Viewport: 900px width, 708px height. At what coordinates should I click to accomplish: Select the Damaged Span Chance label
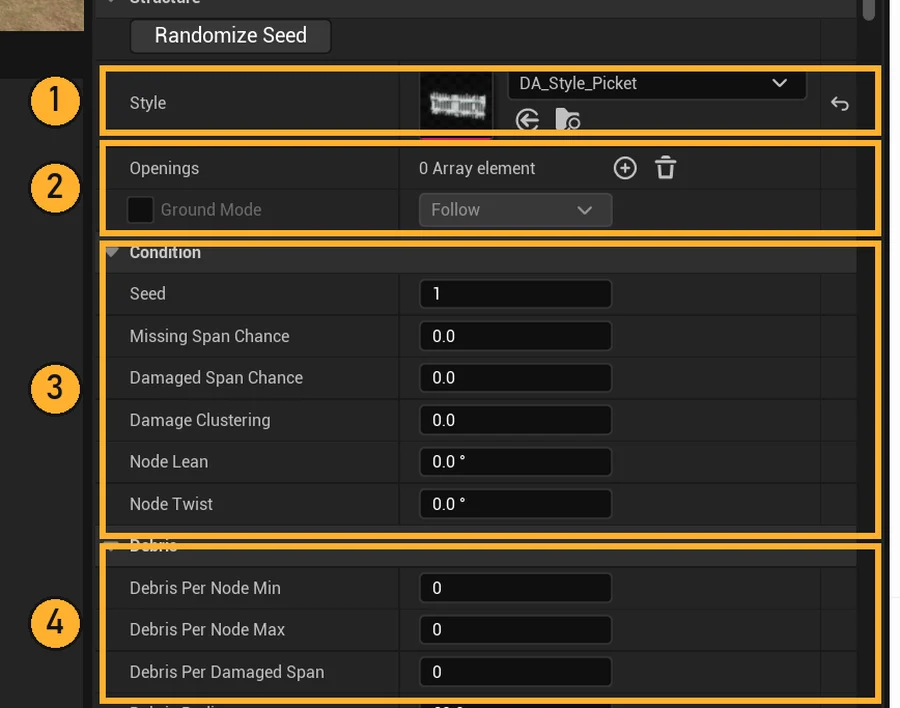tap(216, 378)
